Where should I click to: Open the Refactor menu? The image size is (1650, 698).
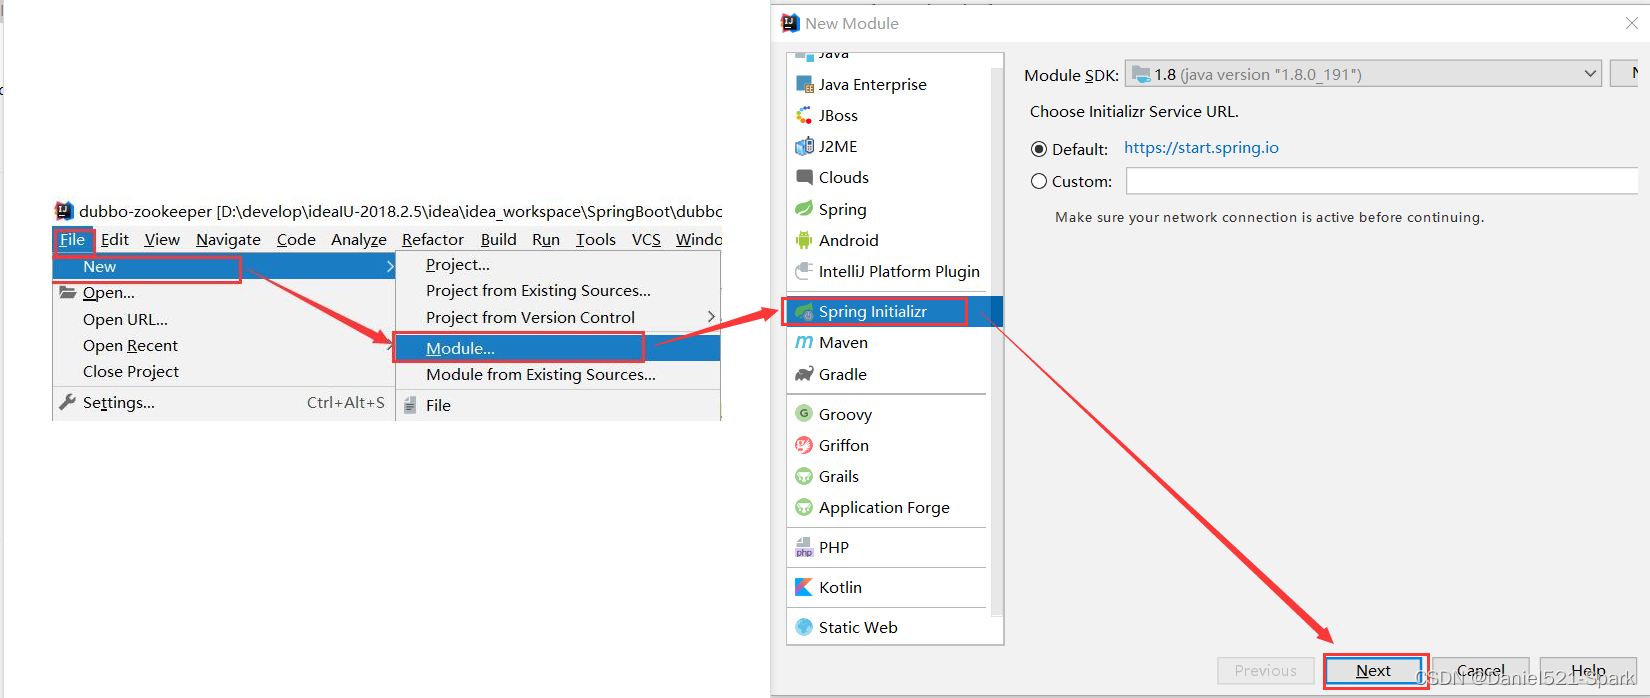click(433, 239)
